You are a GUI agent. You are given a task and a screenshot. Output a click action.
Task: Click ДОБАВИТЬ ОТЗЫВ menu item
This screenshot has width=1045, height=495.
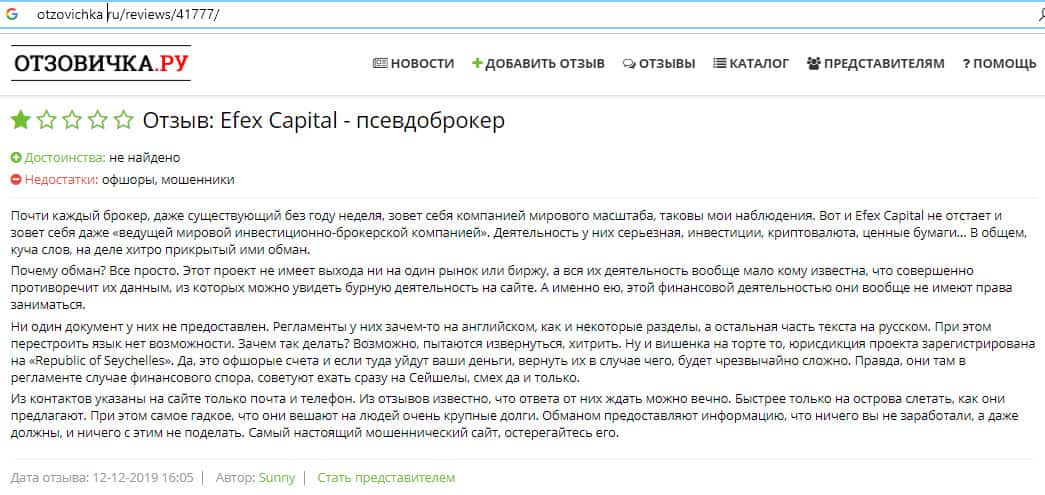tap(538, 63)
